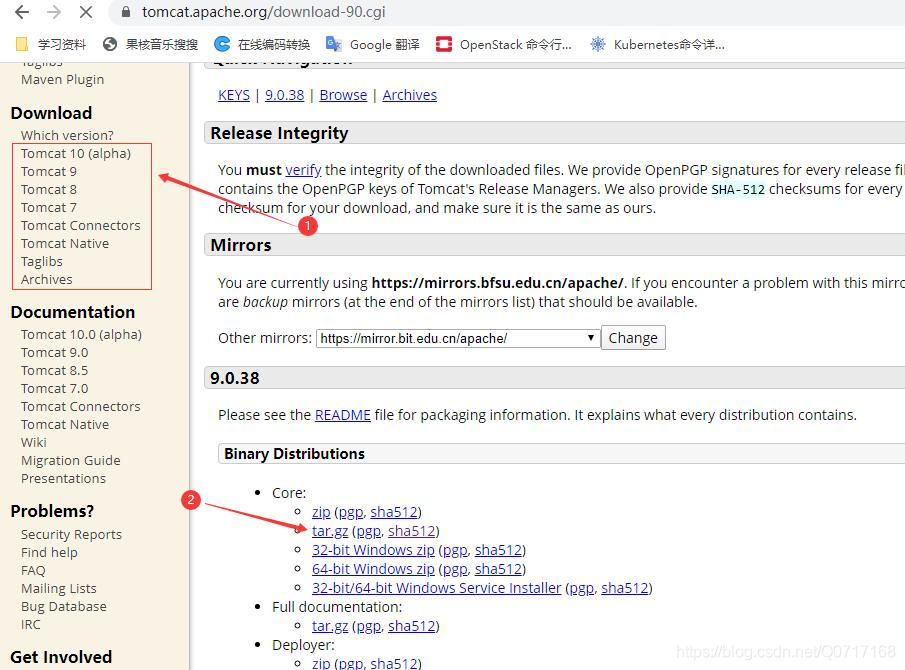Image resolution: width=905 pixels, height=670 pixels.
Task: Open the FAQ sidebar link
Action: tap(33, 571)
